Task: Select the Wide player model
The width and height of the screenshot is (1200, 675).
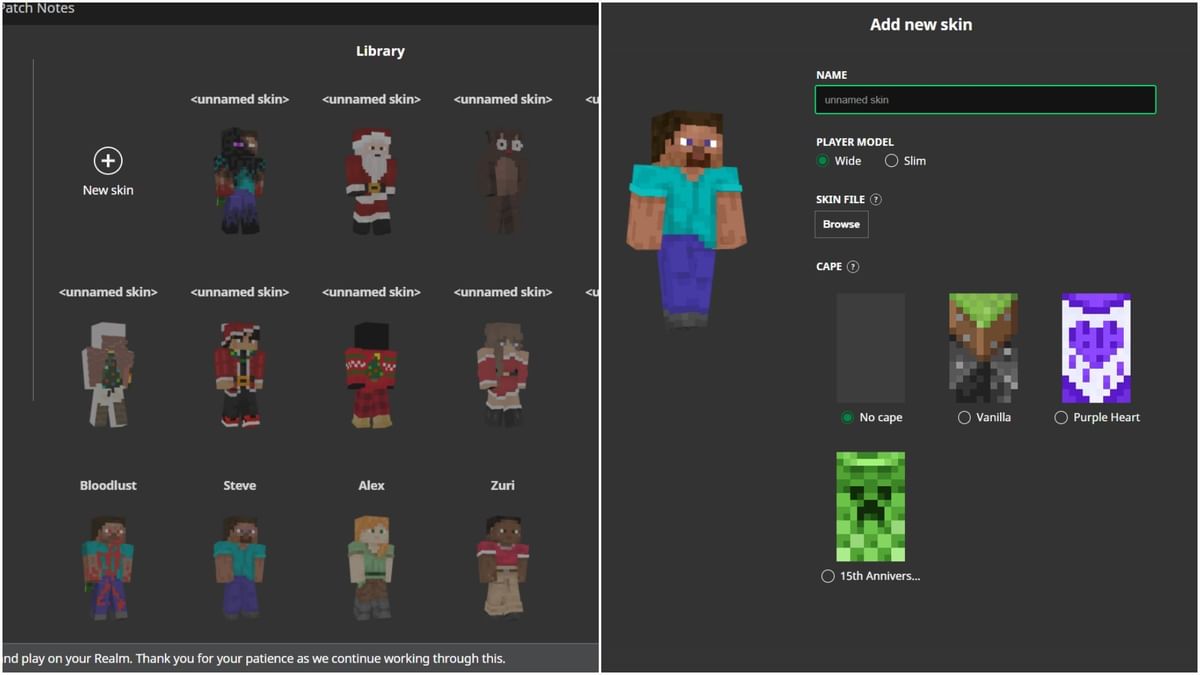Action: tap(823, 160)
